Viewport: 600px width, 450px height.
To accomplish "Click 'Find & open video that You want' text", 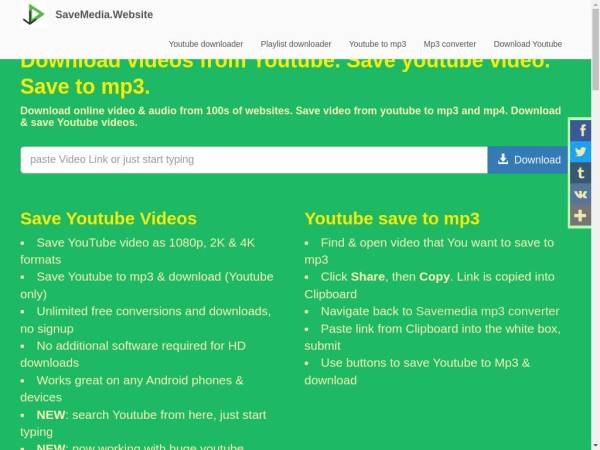I will pos(429,251).
